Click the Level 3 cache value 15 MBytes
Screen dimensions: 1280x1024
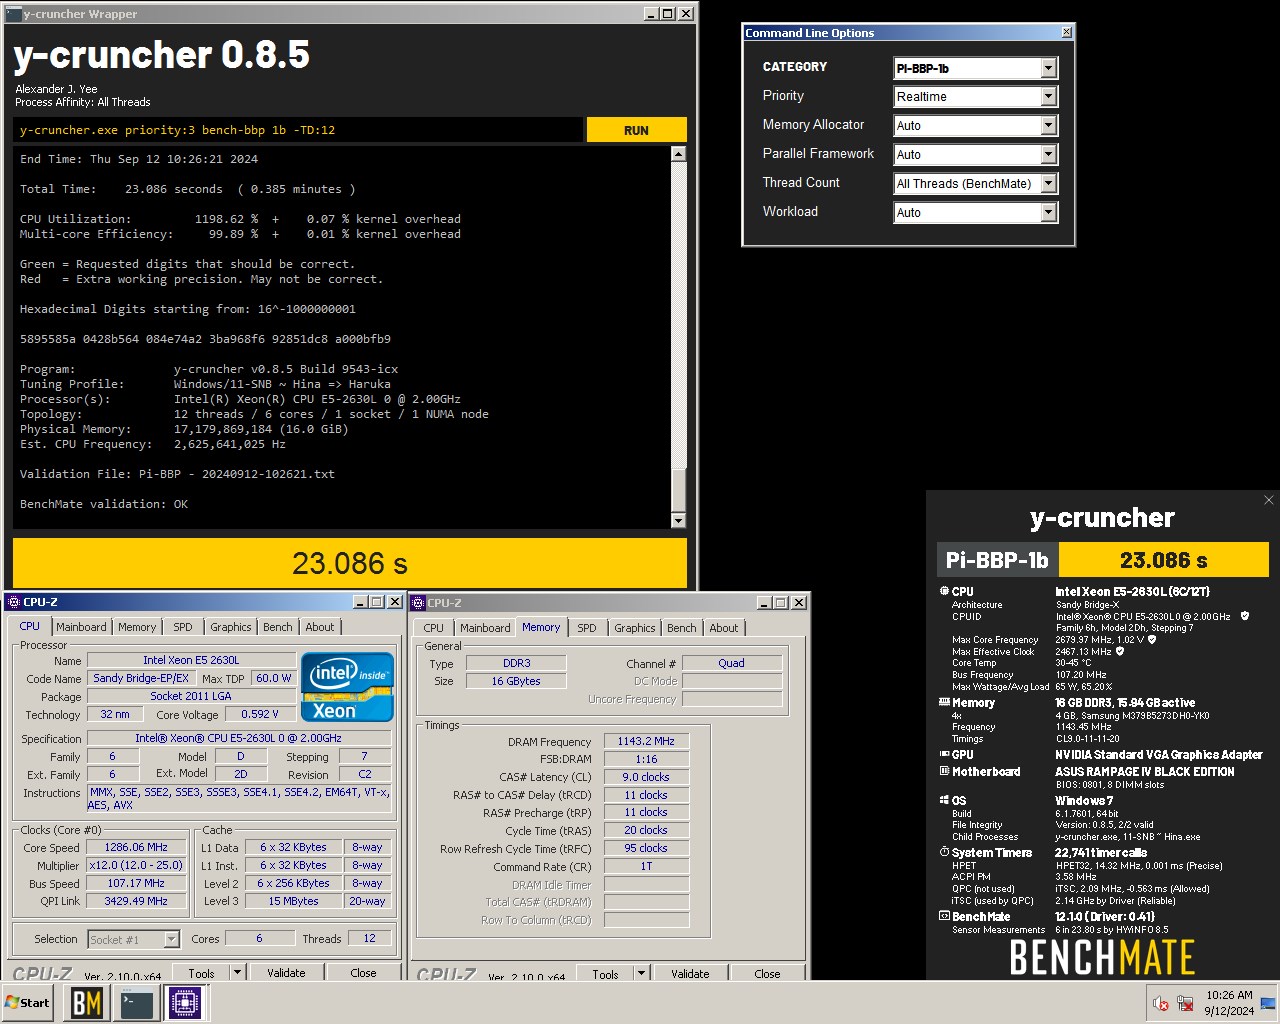[x=293, y=901]
